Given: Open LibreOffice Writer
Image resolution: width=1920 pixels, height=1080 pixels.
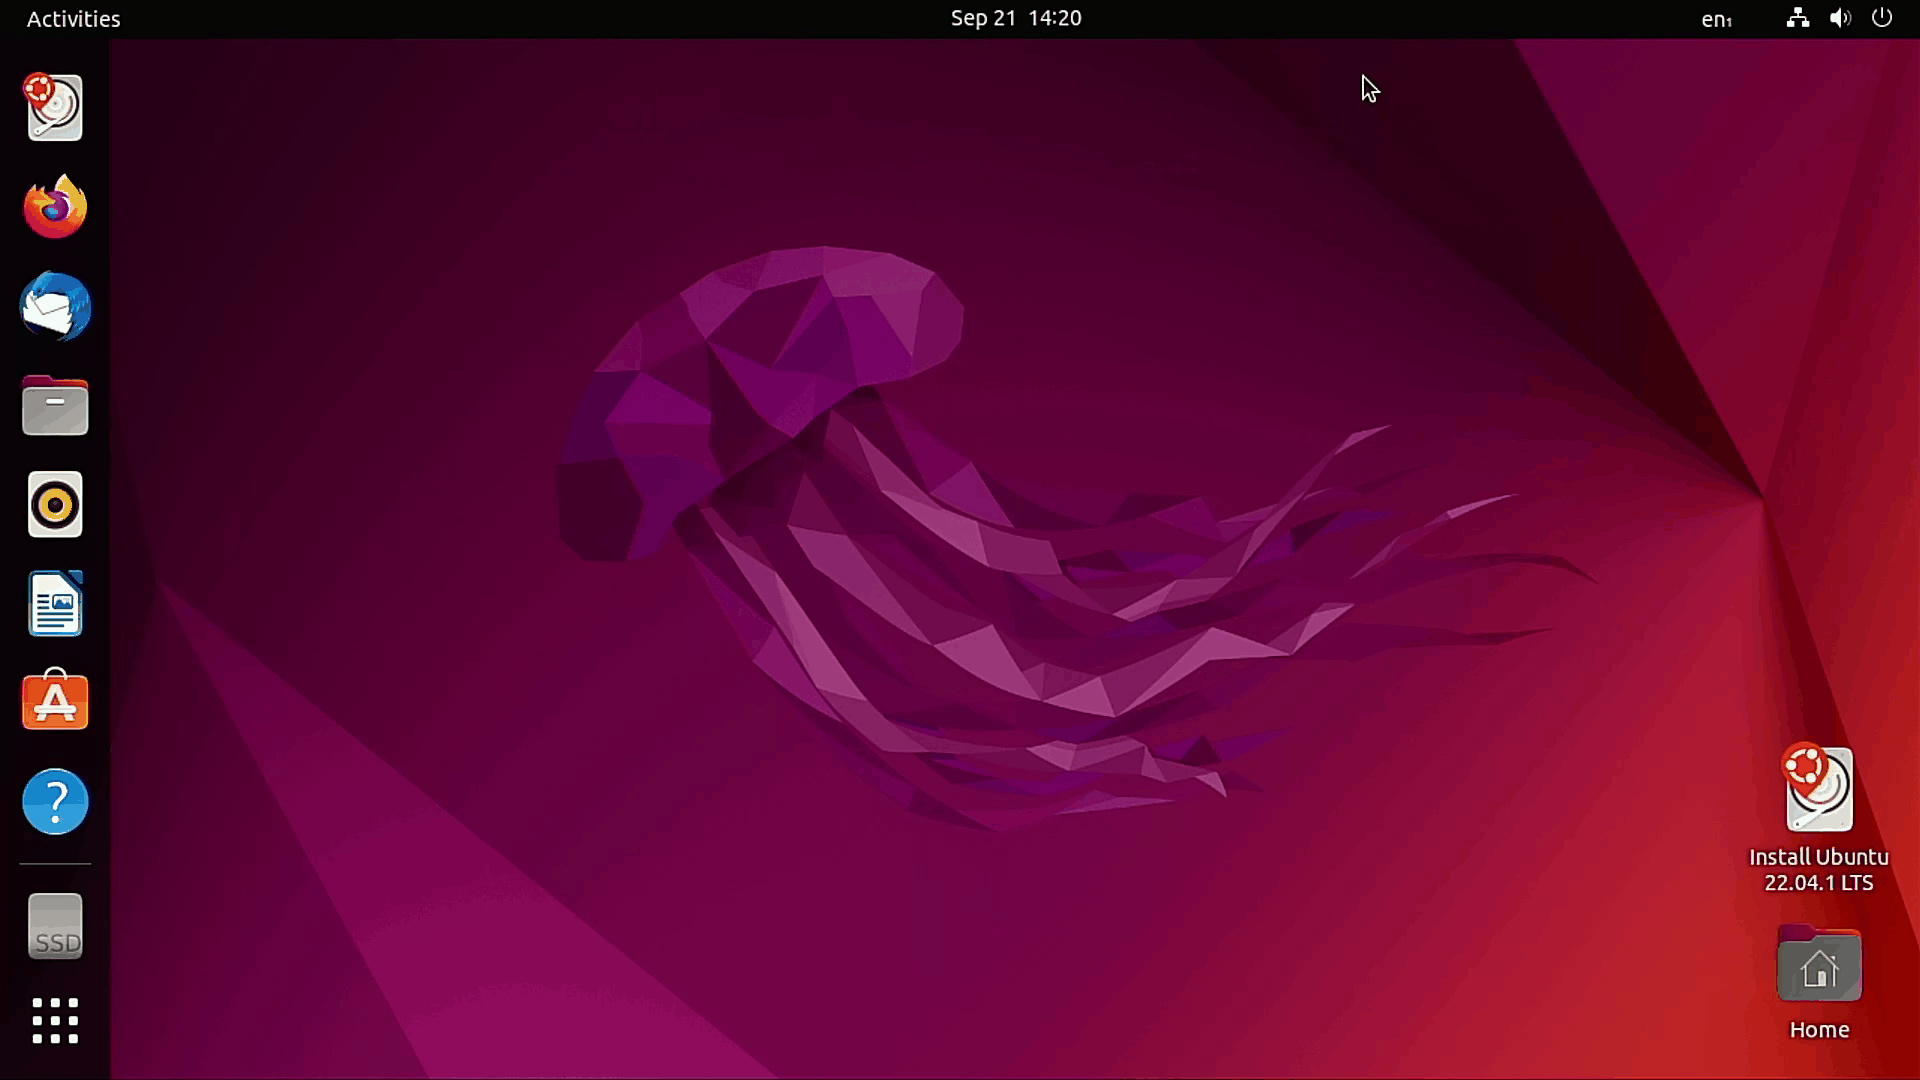Looking at the screenshot, I should 55,604.
